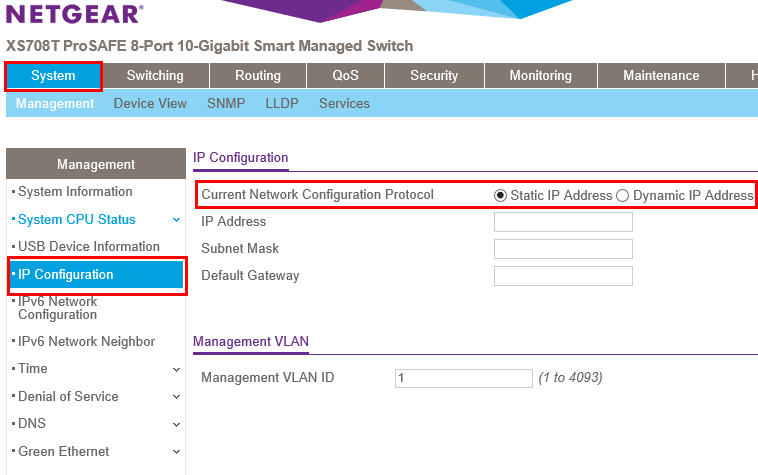Expand Denial of Service section
758x475 pixels.
click(x=176, y=397)
